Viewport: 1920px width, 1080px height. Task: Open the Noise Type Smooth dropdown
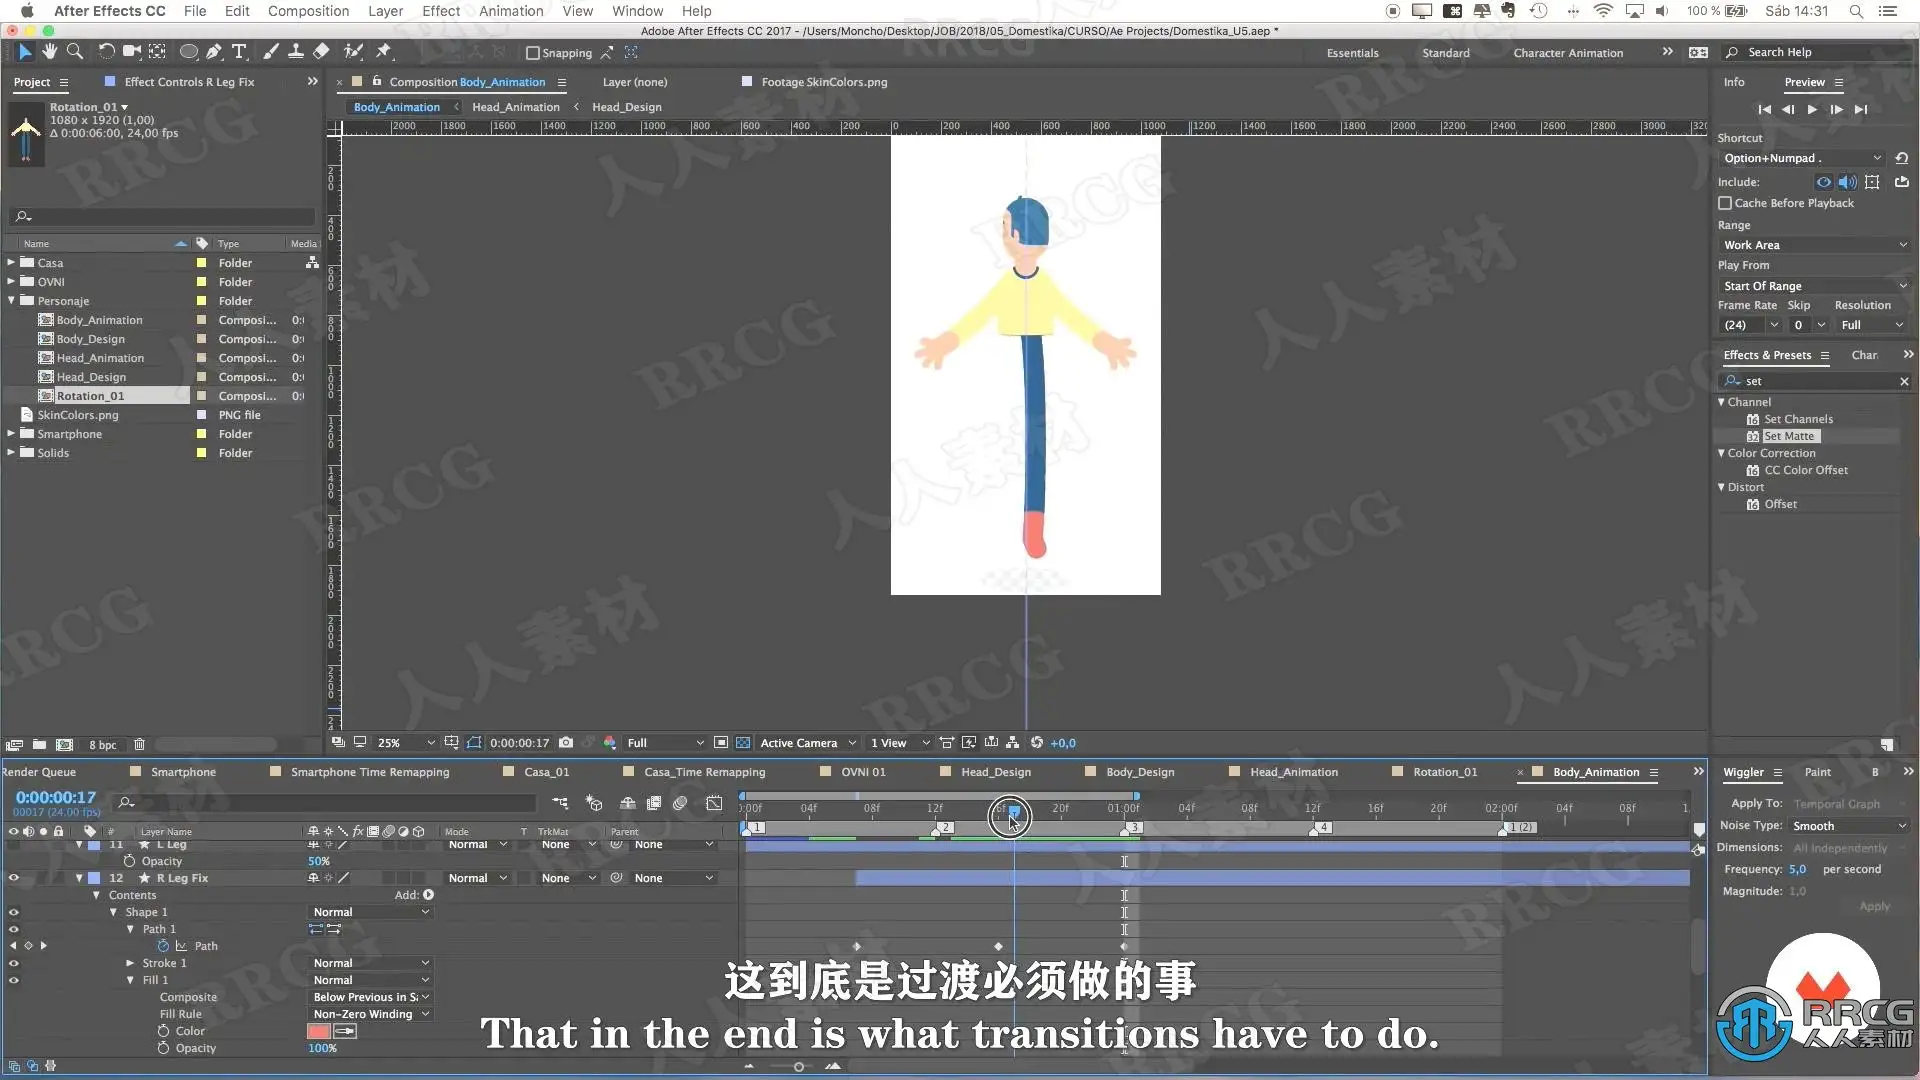click(1849, 826)
